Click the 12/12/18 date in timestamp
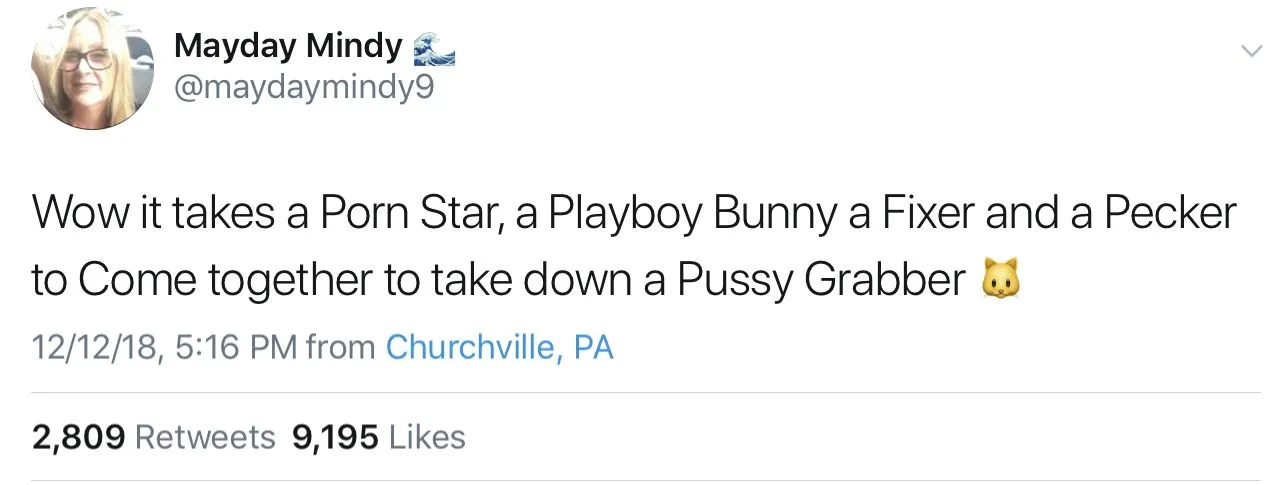Viewport: 1276px width, 485px height. point(93,347)
